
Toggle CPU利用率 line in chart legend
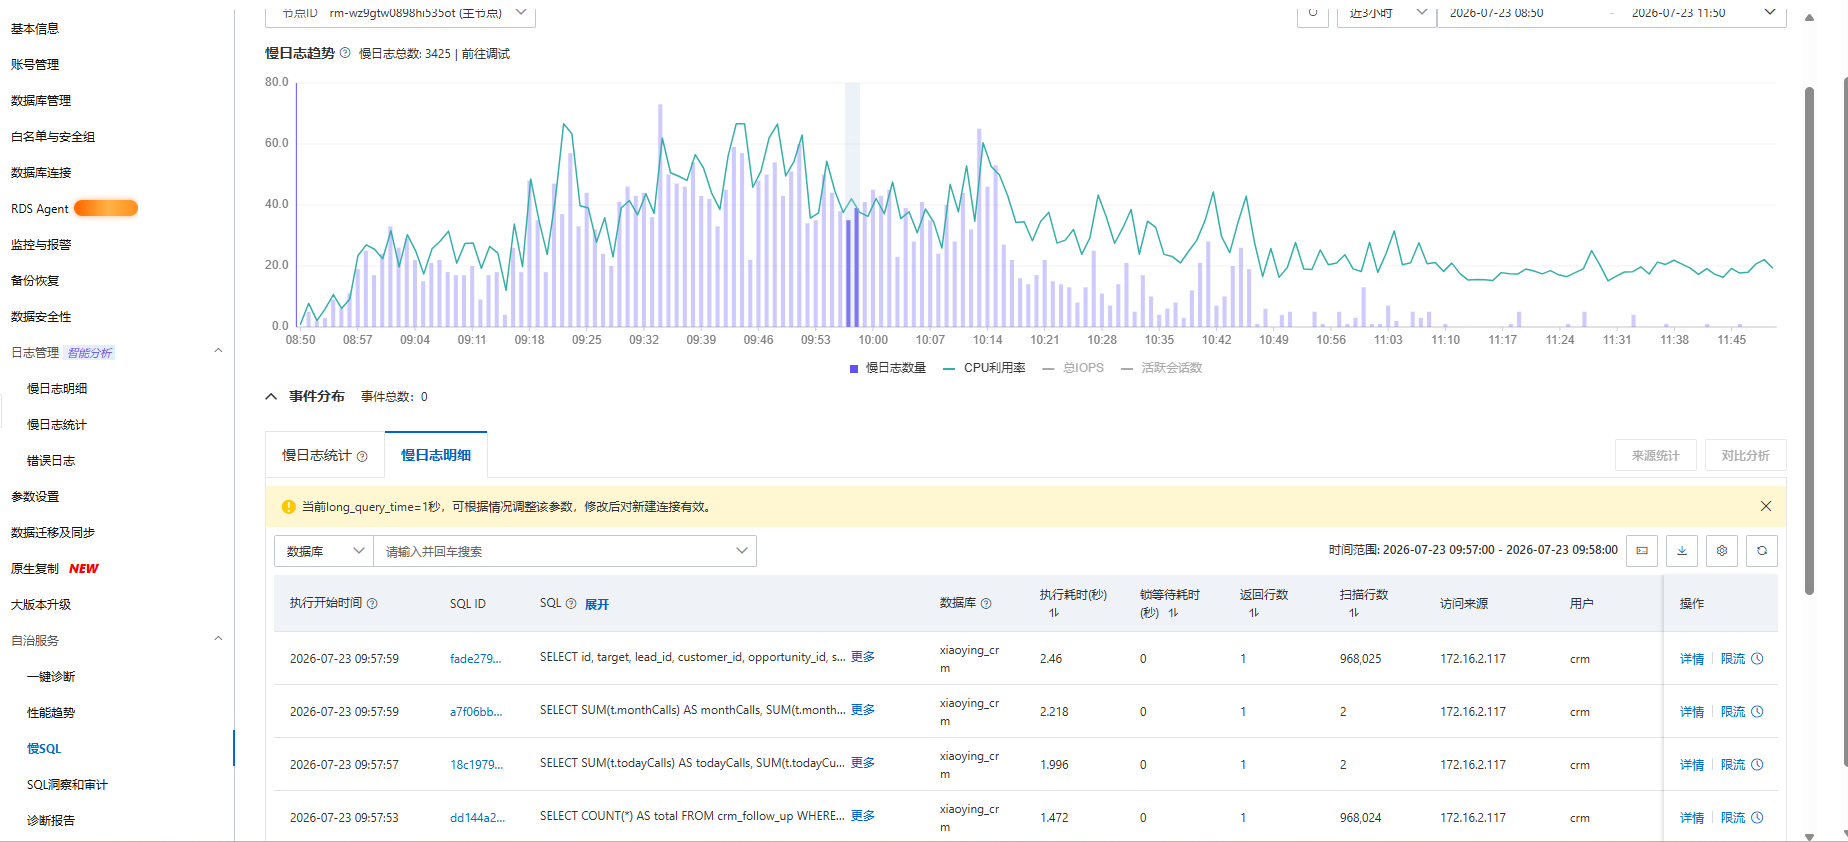point(984,368)
